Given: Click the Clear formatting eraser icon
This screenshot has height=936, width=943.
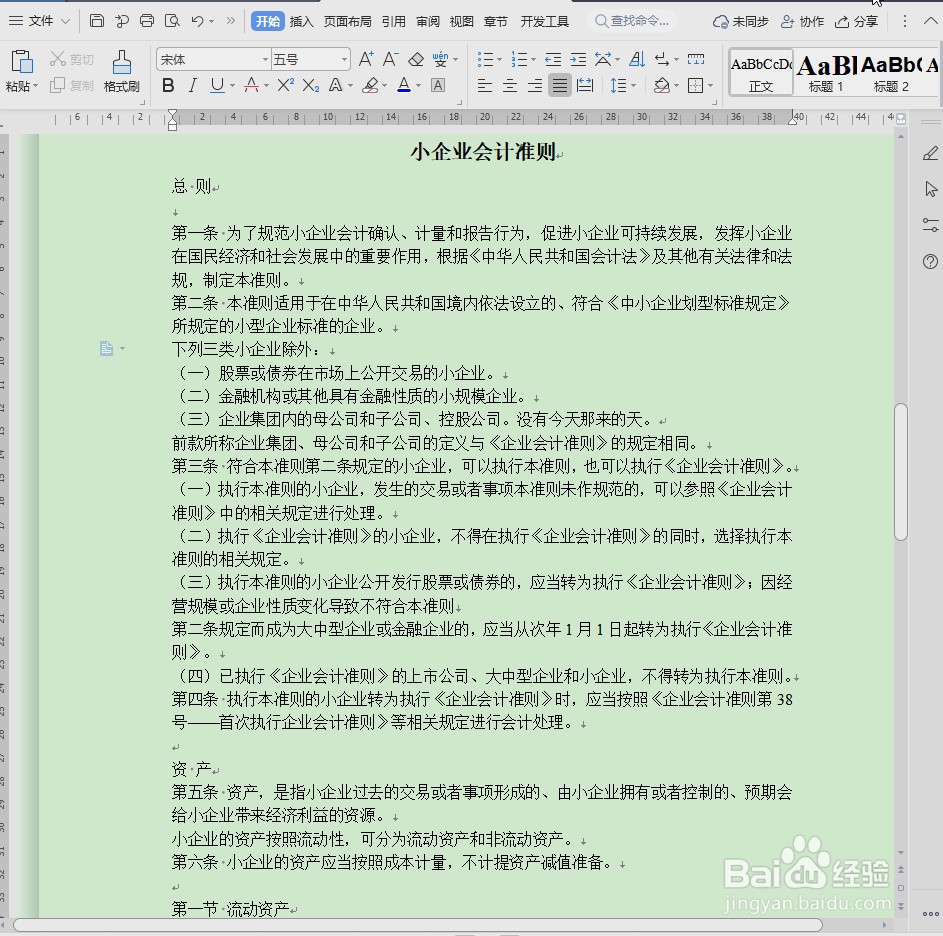Looking at the screenshot, I should click(x=416, y=59).
